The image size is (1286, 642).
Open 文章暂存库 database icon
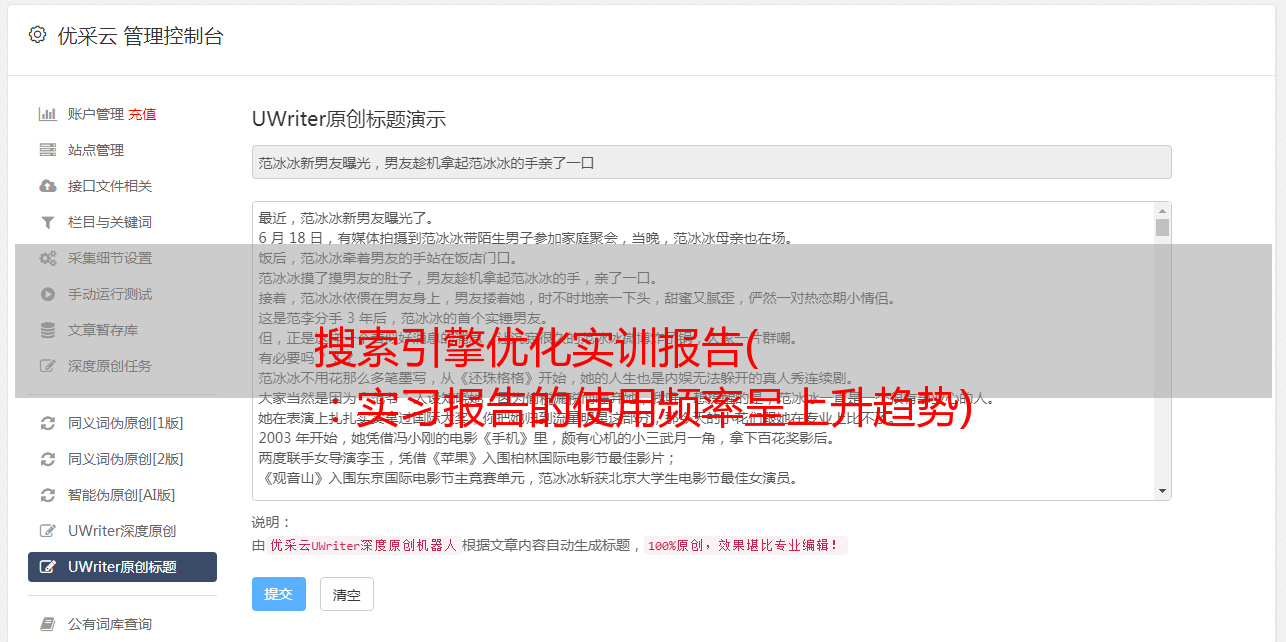point(47,330)
